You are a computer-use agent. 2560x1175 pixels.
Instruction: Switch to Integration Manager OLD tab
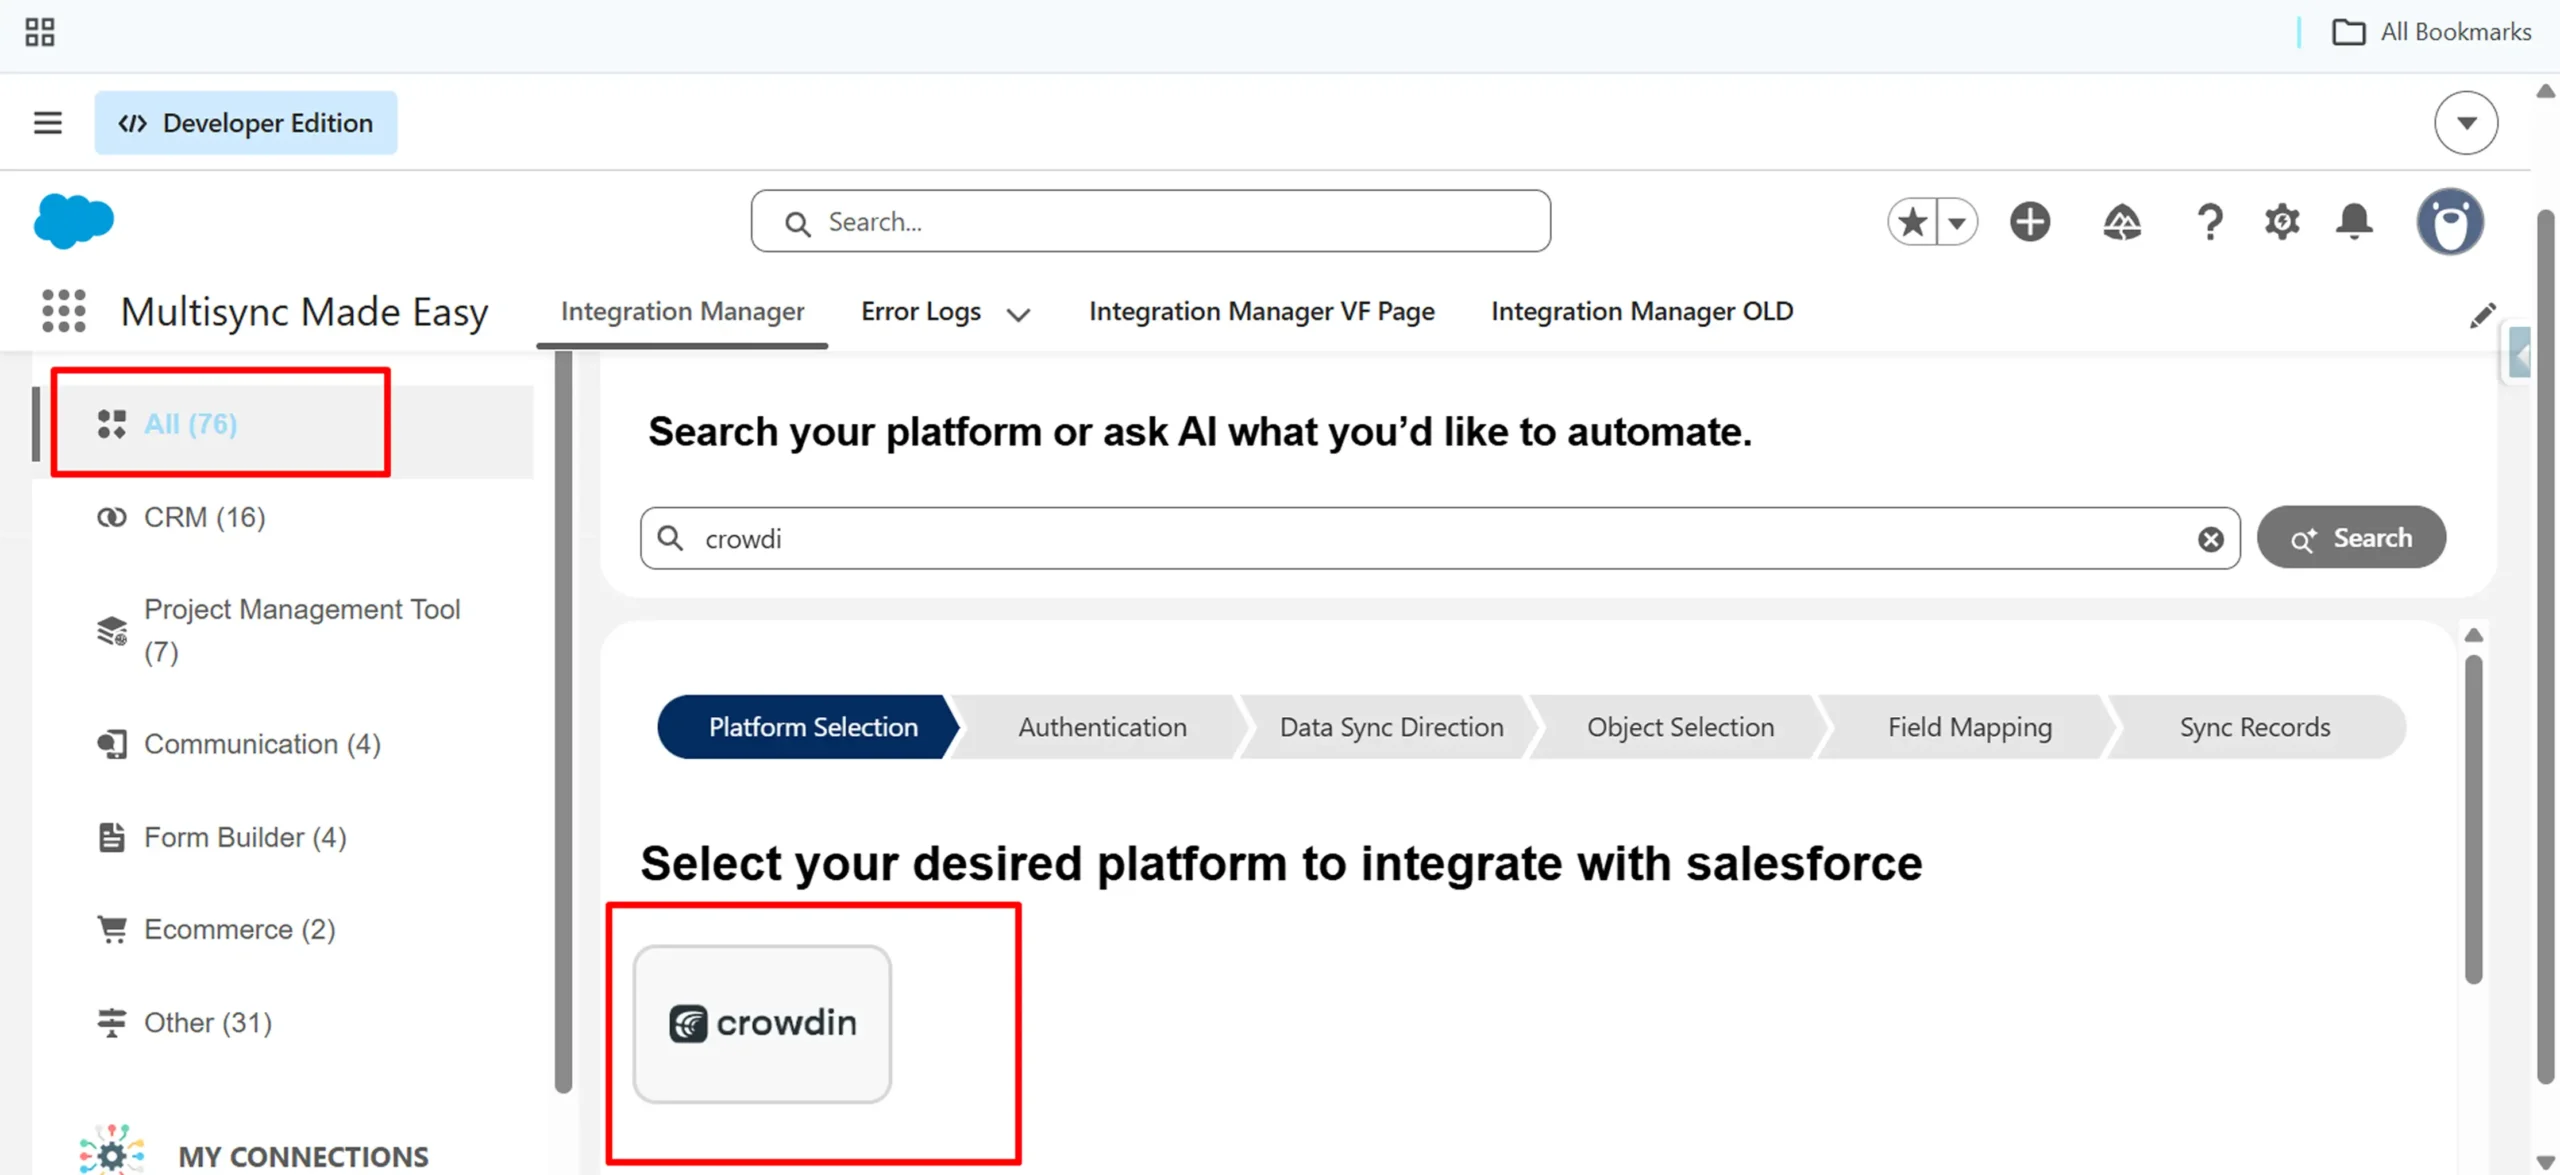pyautogui.click(x=1642, y=311)
